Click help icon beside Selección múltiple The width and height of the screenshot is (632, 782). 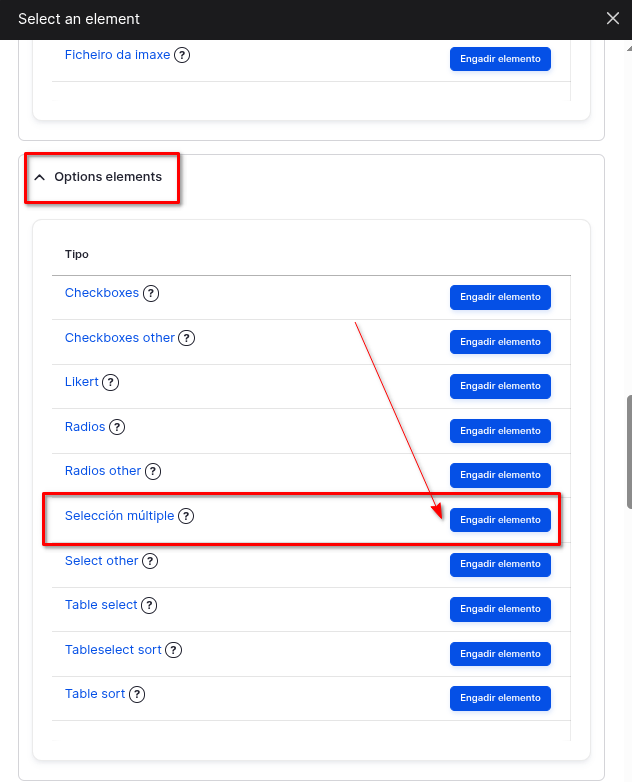pyautogui.click(x=186, y=516)
